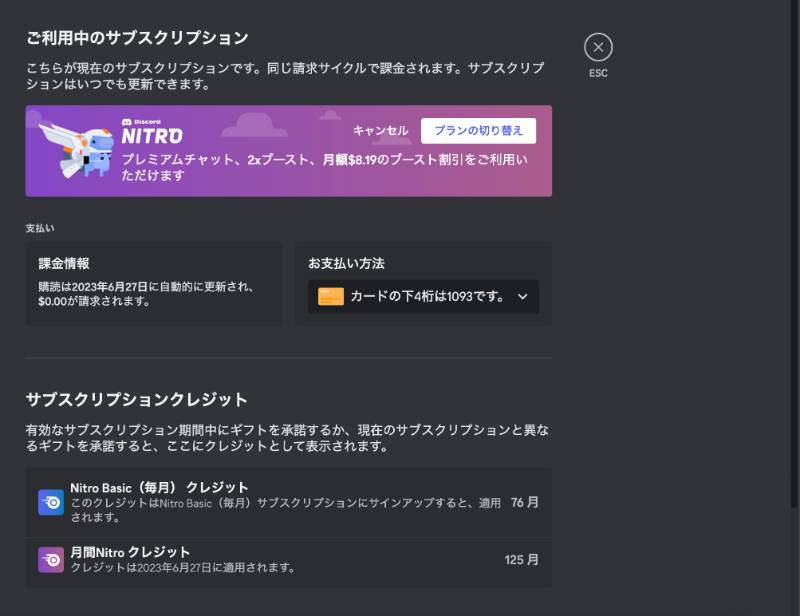Click the Discord Nitro logo on the banner
This screenshot has height=616, width=800.
pos(152,131)
